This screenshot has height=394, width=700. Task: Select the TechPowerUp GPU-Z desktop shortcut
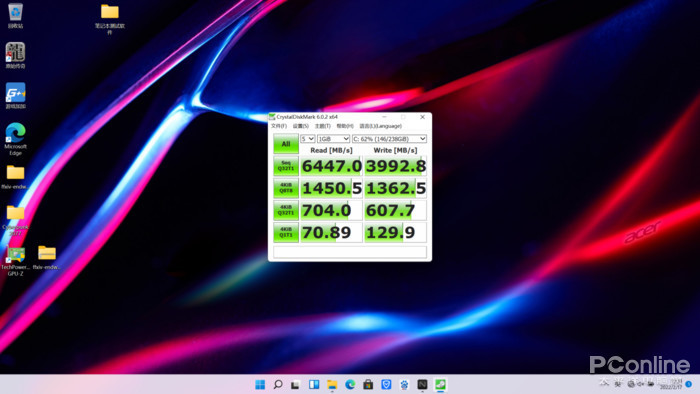[x=15, y=261]
